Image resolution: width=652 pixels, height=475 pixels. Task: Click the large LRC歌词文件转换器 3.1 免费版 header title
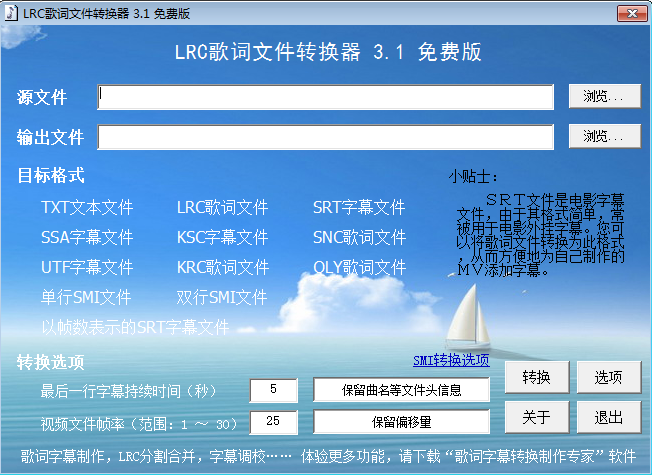pos(328,52)
